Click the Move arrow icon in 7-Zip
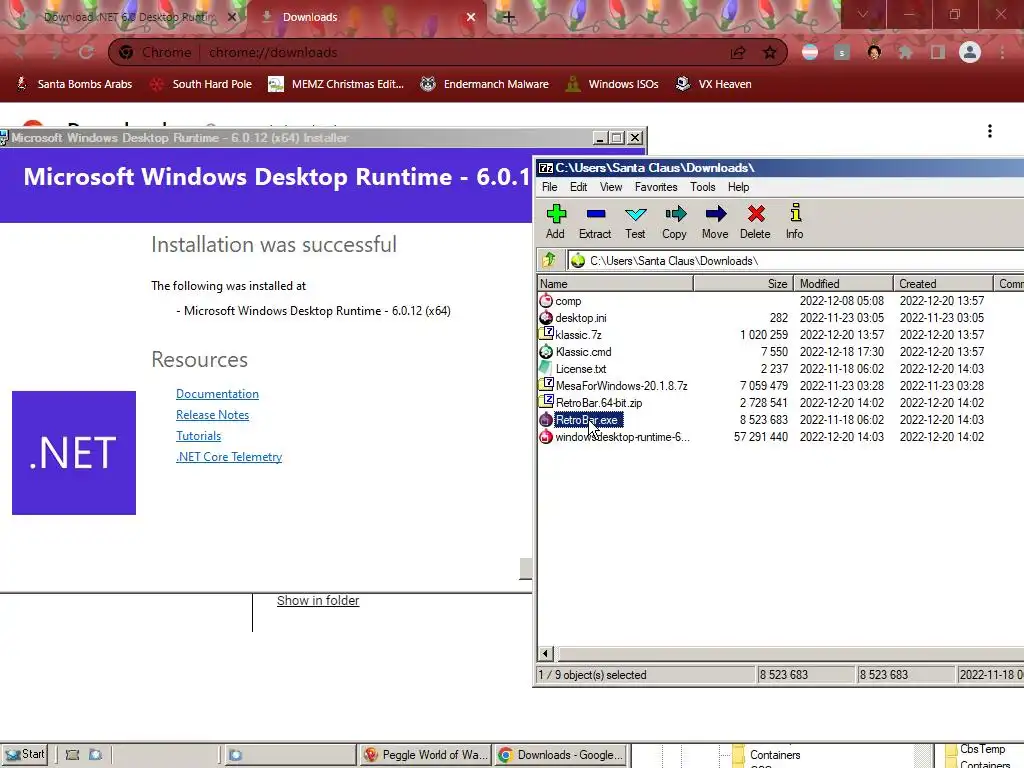1024x768 pixels. pyautogui.click(x=716, y=214)
